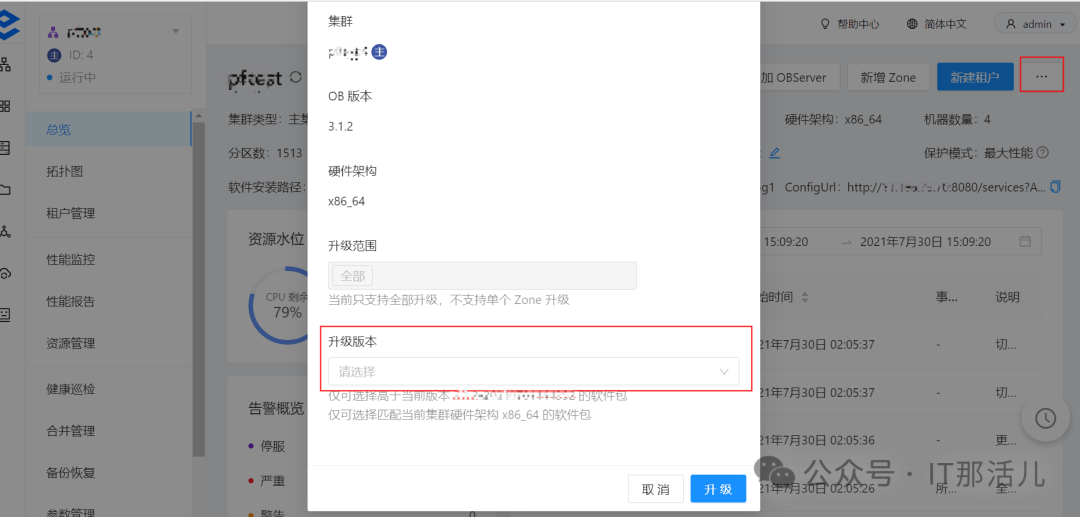The height and width of the screenshot is (517, 1080).
Task: Click the disabled 升级范围 field with 全部
Action: 482,275
